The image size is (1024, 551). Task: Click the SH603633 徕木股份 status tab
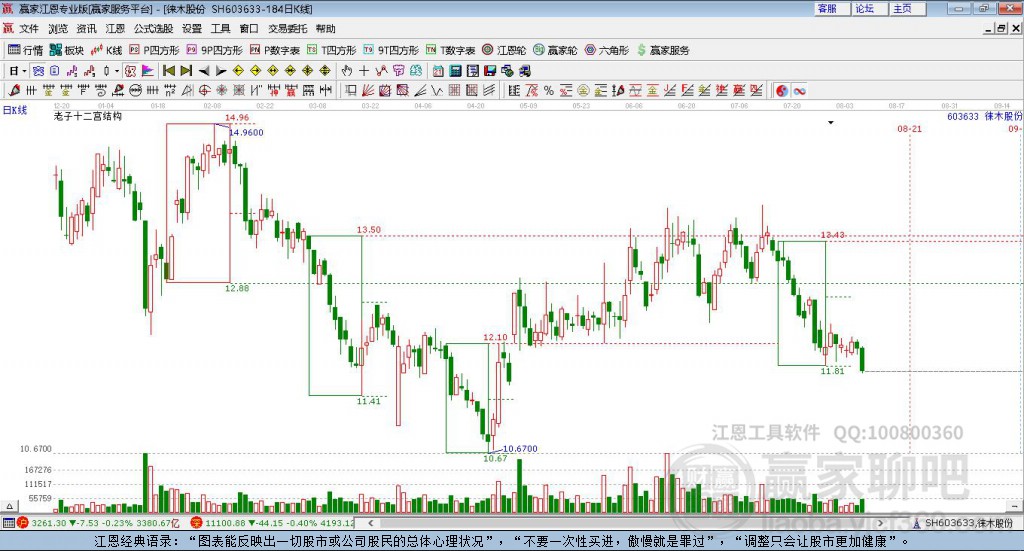point(969,523)
